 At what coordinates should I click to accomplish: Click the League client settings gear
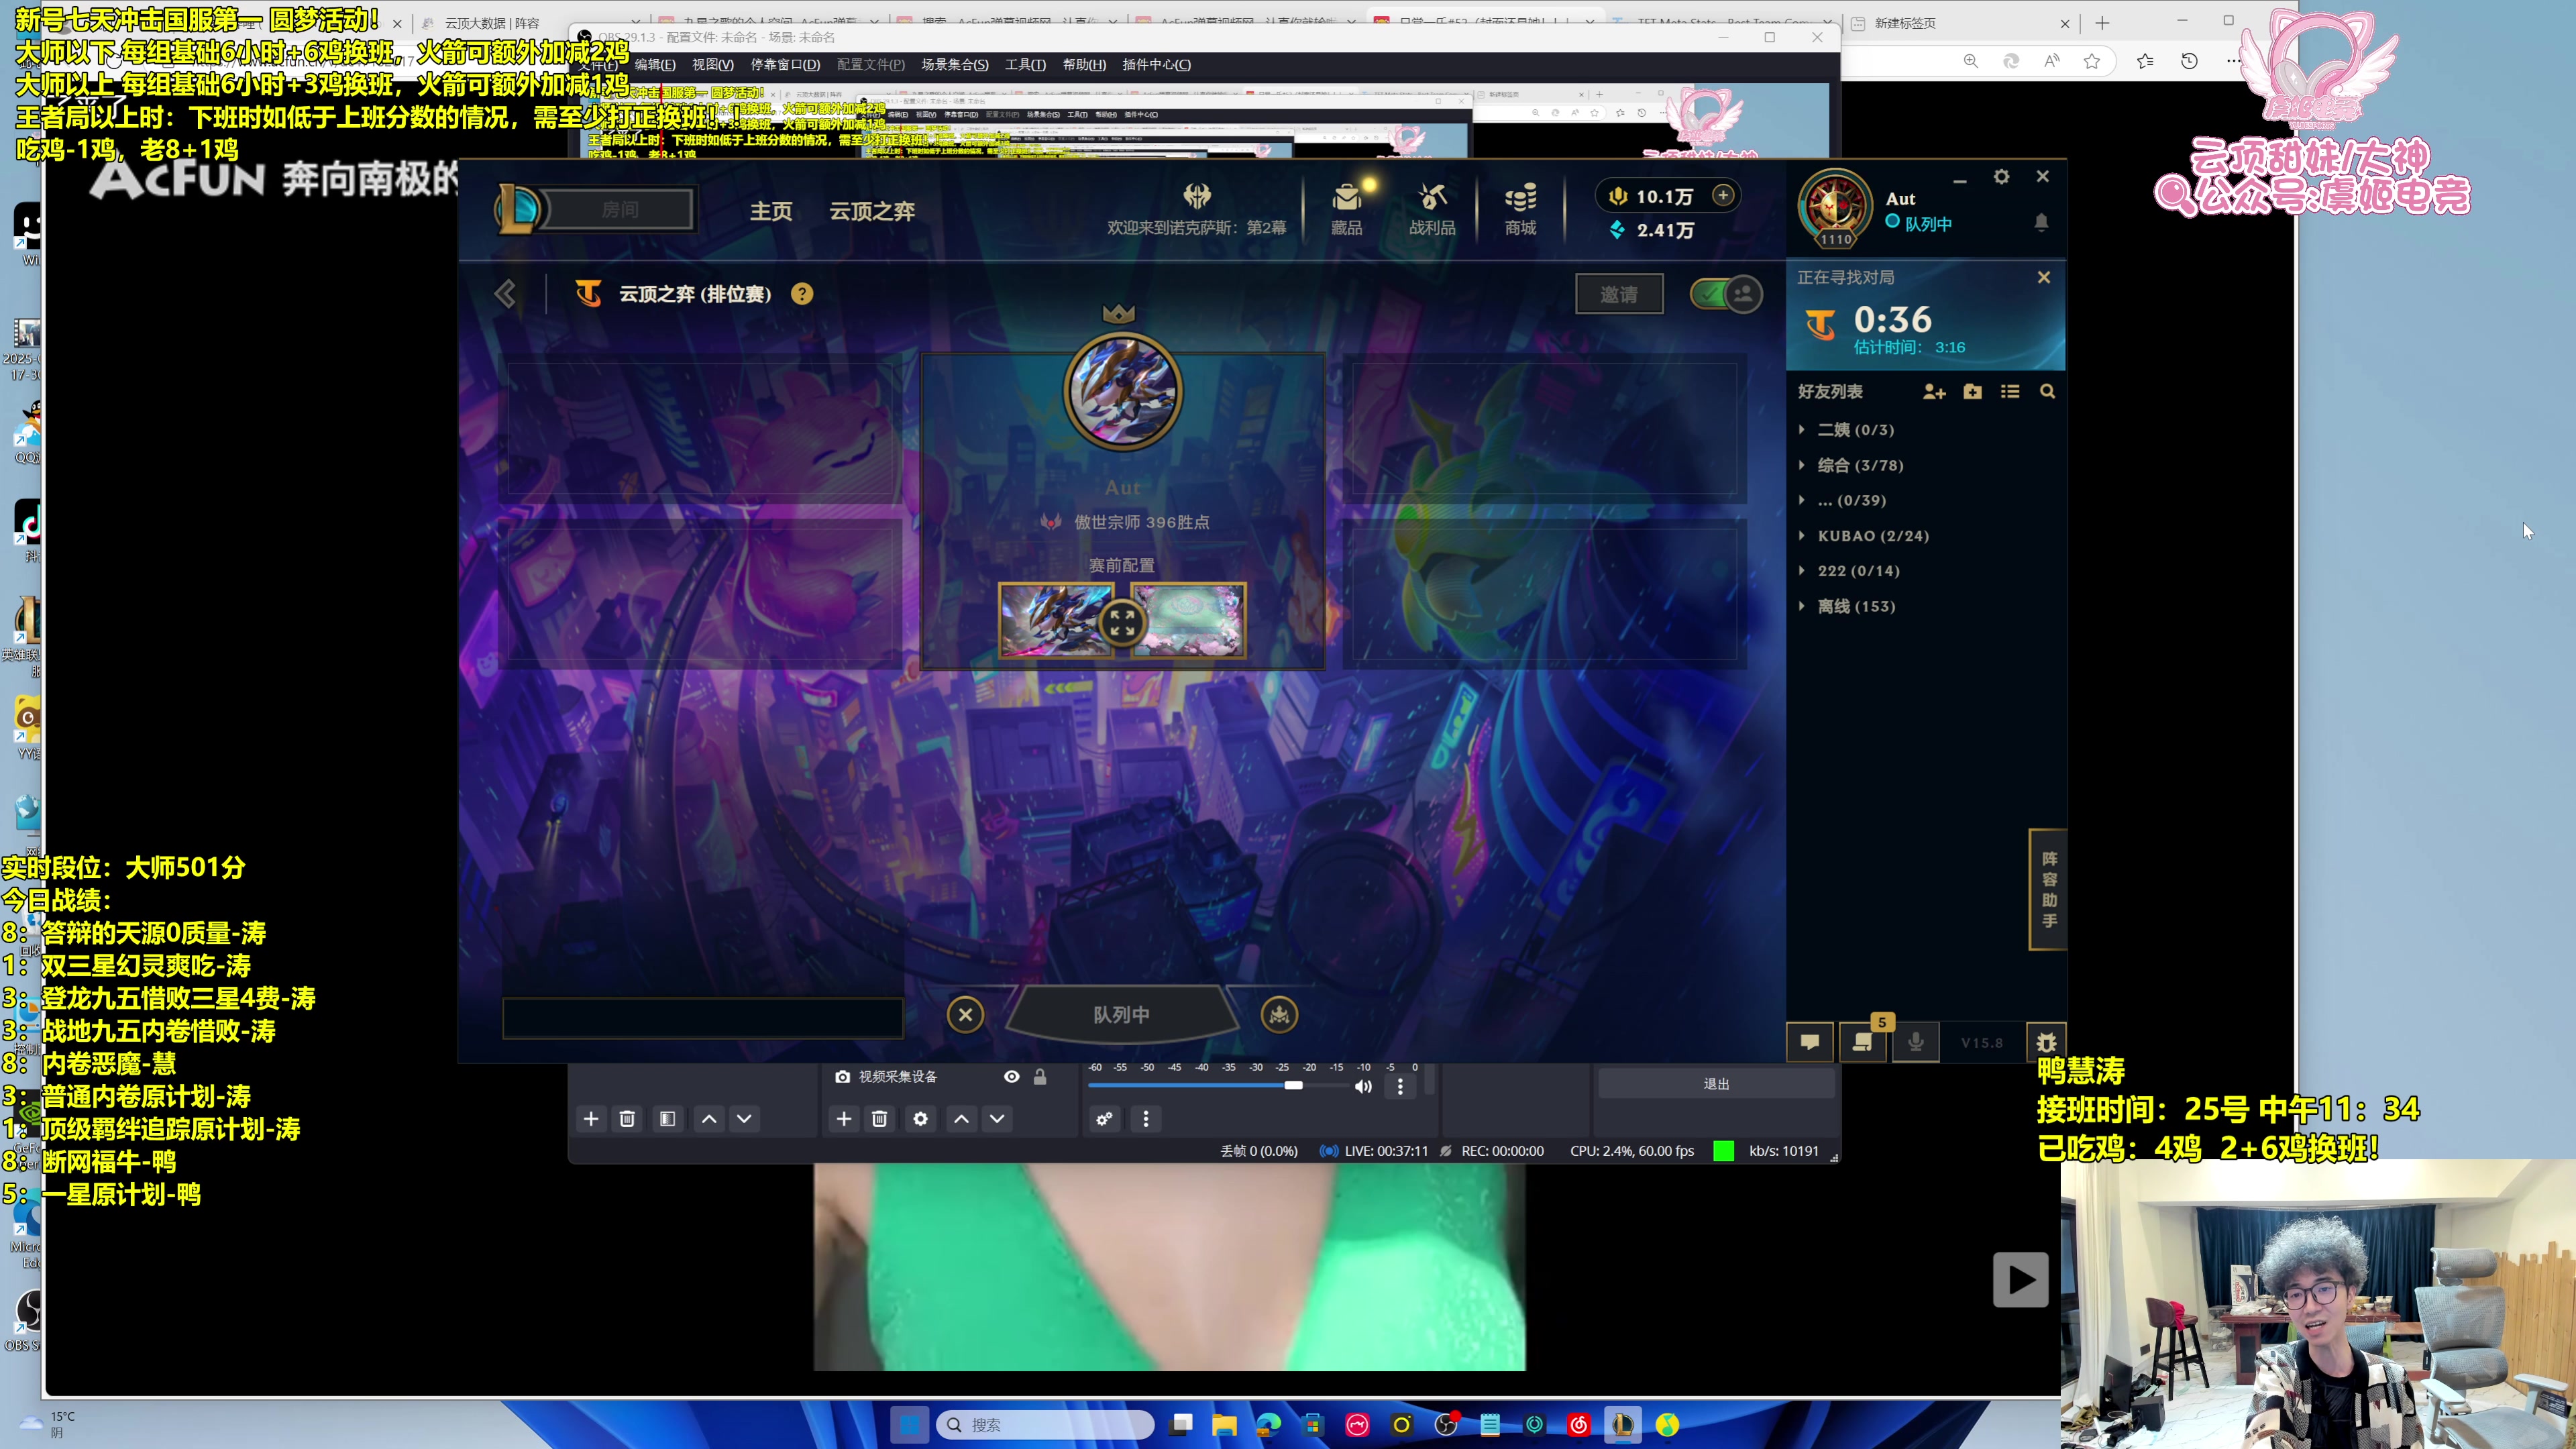[x=2001, y=177]
